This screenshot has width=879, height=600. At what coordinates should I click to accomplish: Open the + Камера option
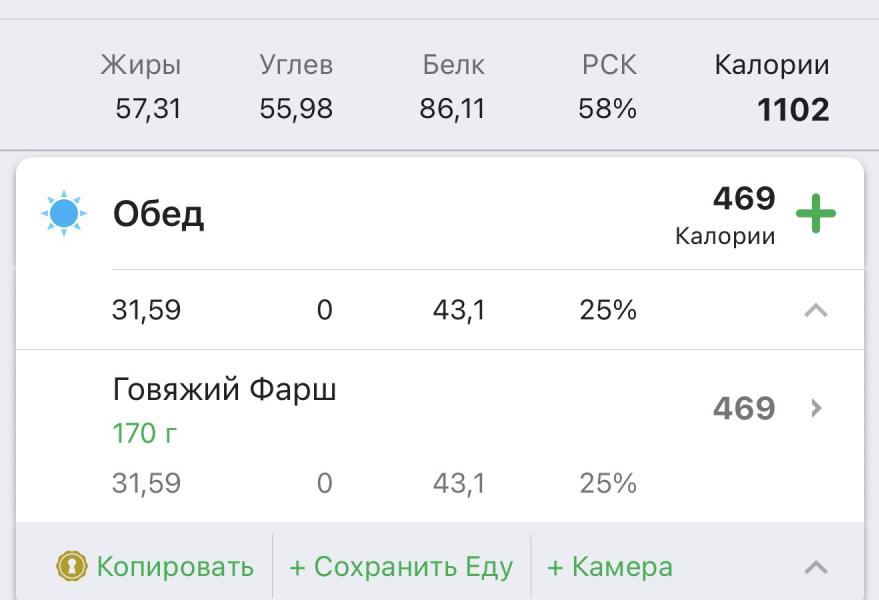(610, 567)
